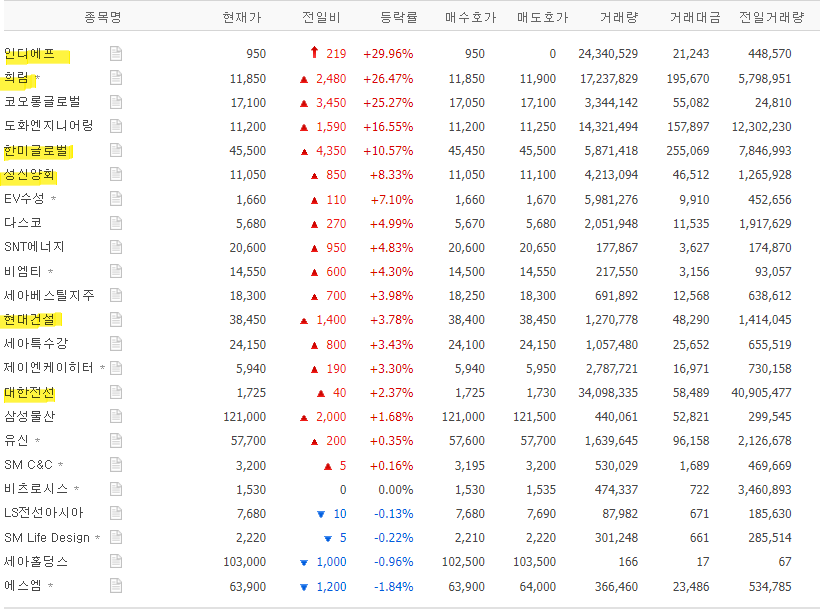Open the 인디에프 stock link

pos(29,53)
